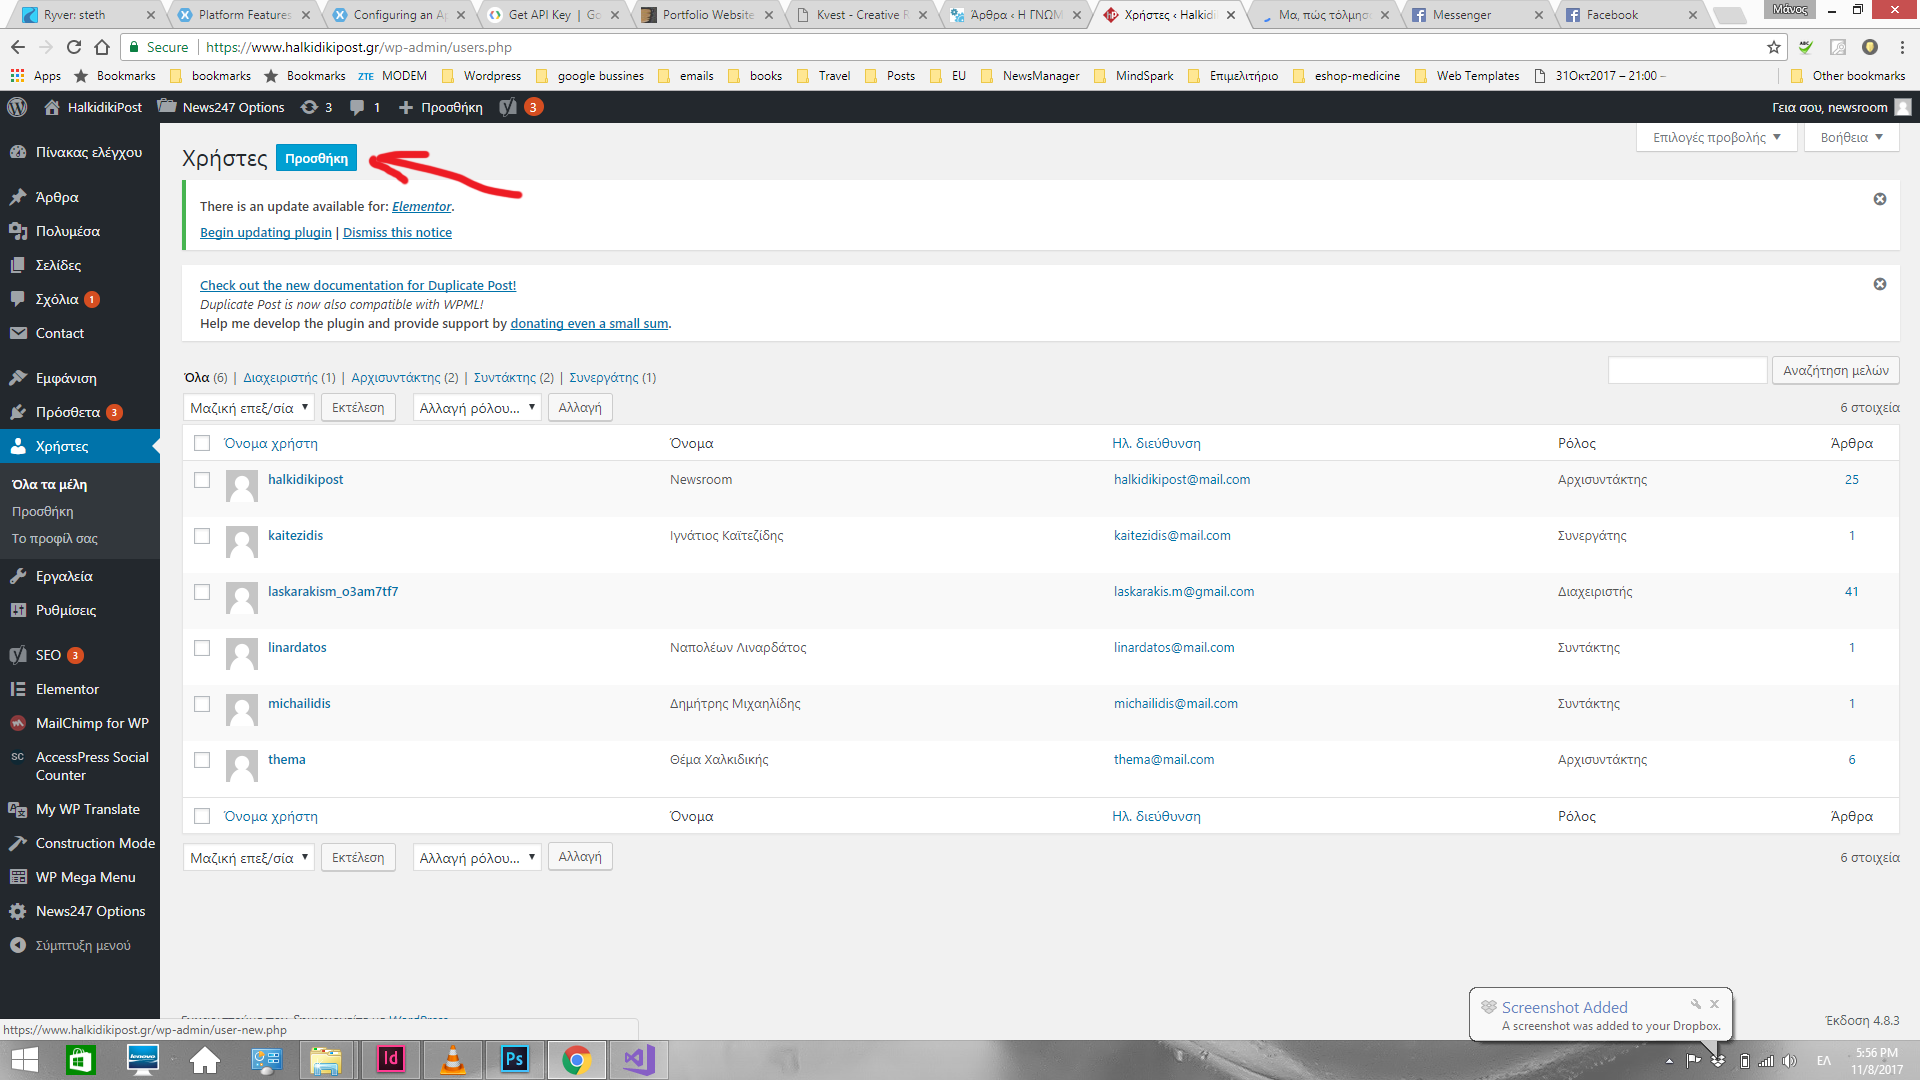
Task: Open the top role change dropdown
Action: (477, 408)
